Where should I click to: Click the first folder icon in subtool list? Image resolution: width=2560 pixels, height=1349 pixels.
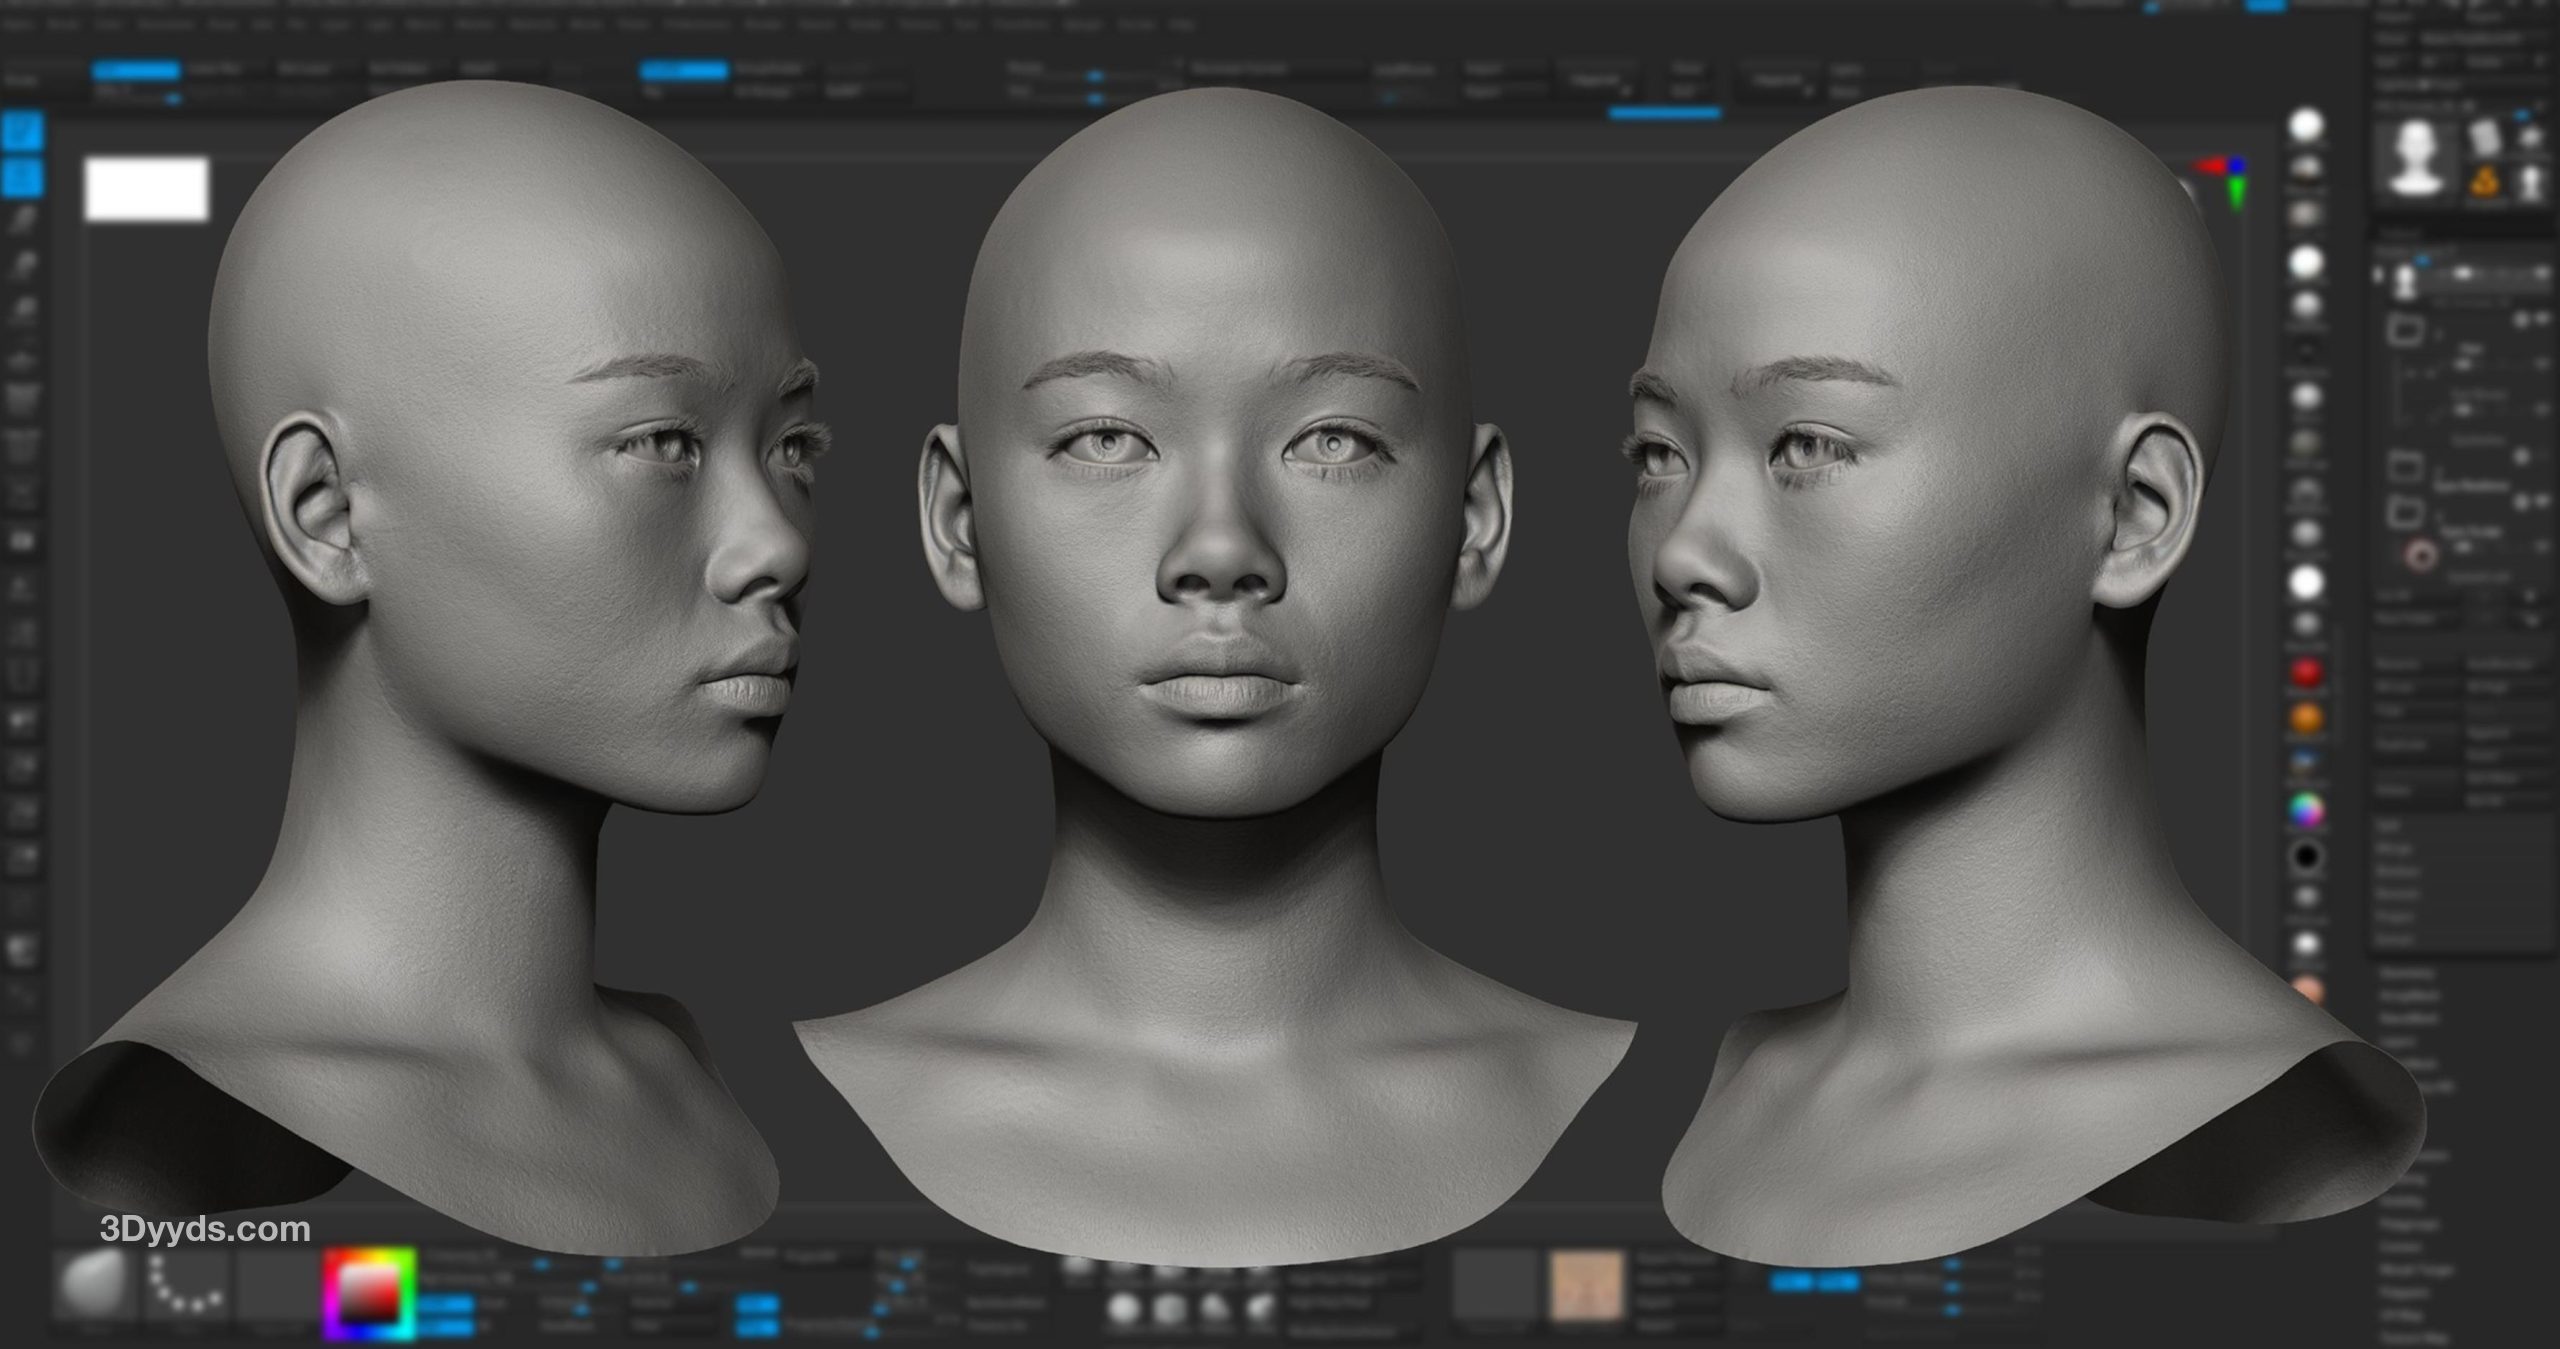point(2406,329)
